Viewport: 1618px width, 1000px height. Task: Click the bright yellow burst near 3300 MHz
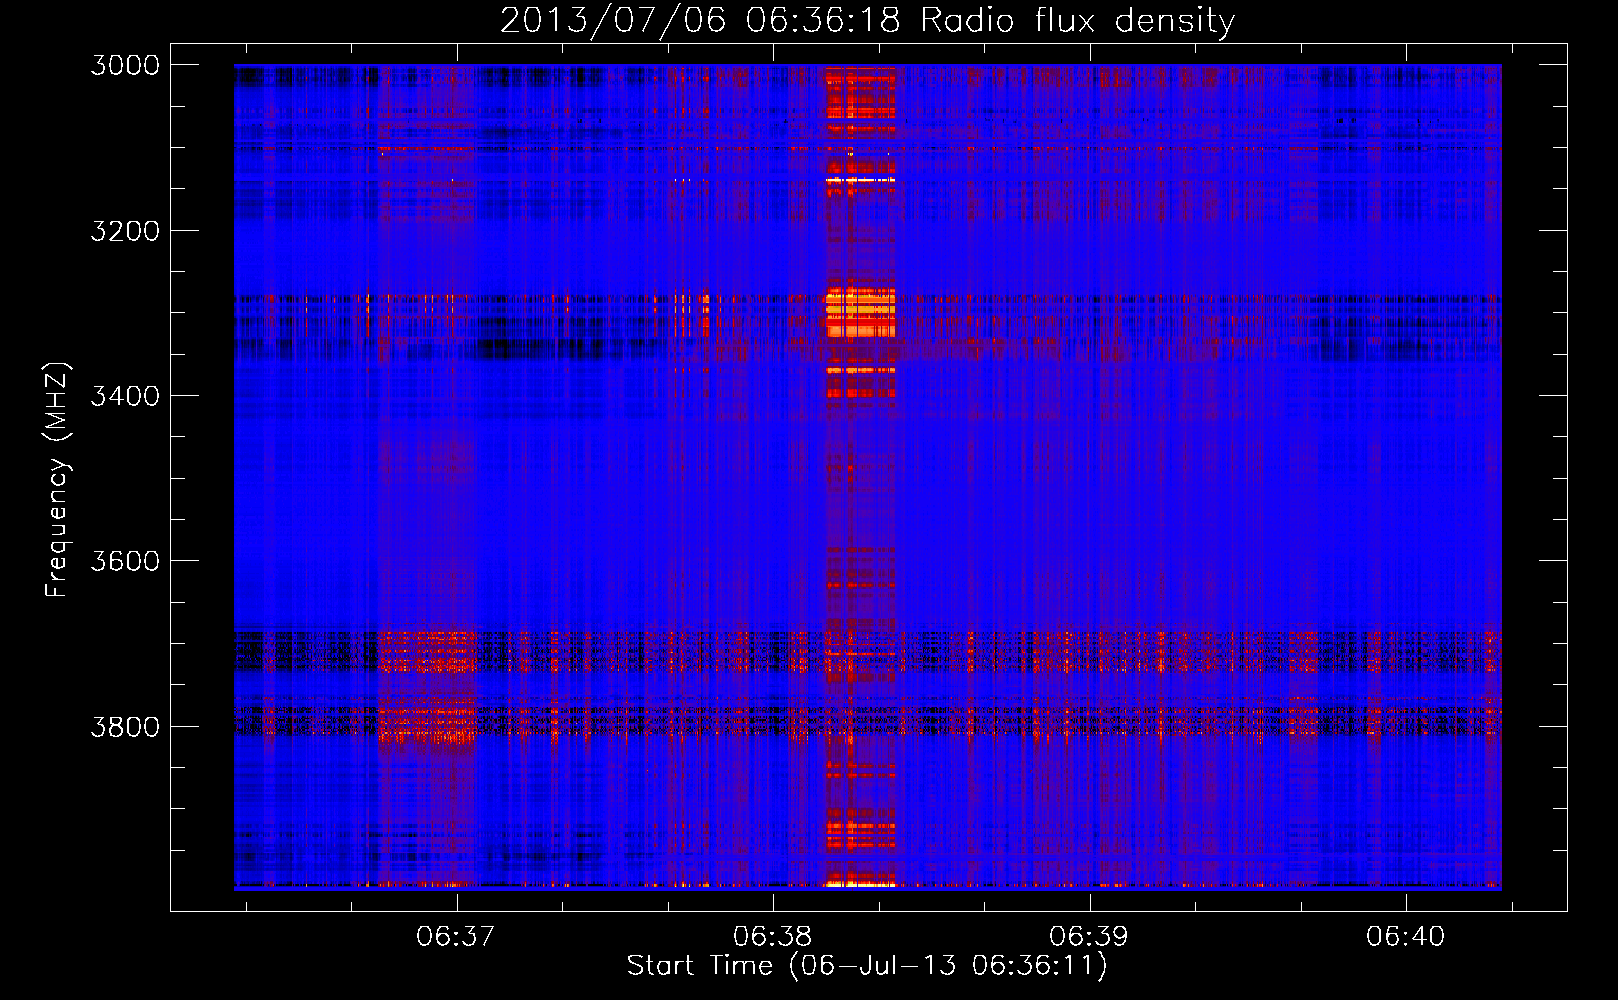click(859, 313)
